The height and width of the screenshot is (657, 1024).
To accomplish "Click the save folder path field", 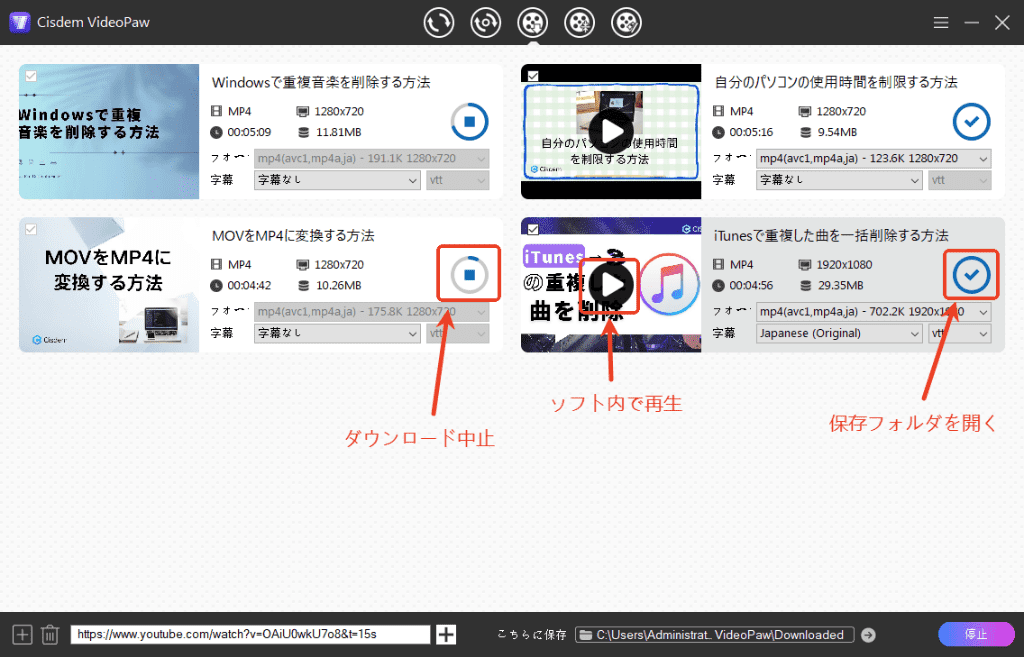I will point(714,635).
